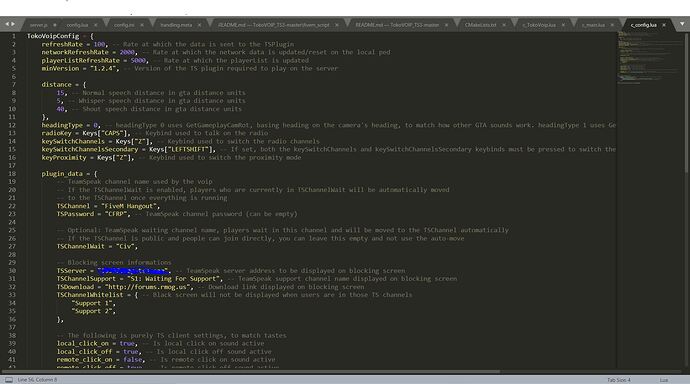Viewport: 690px width, 384px height.
Task: Click distance on line 7
Action: (56, 84)
